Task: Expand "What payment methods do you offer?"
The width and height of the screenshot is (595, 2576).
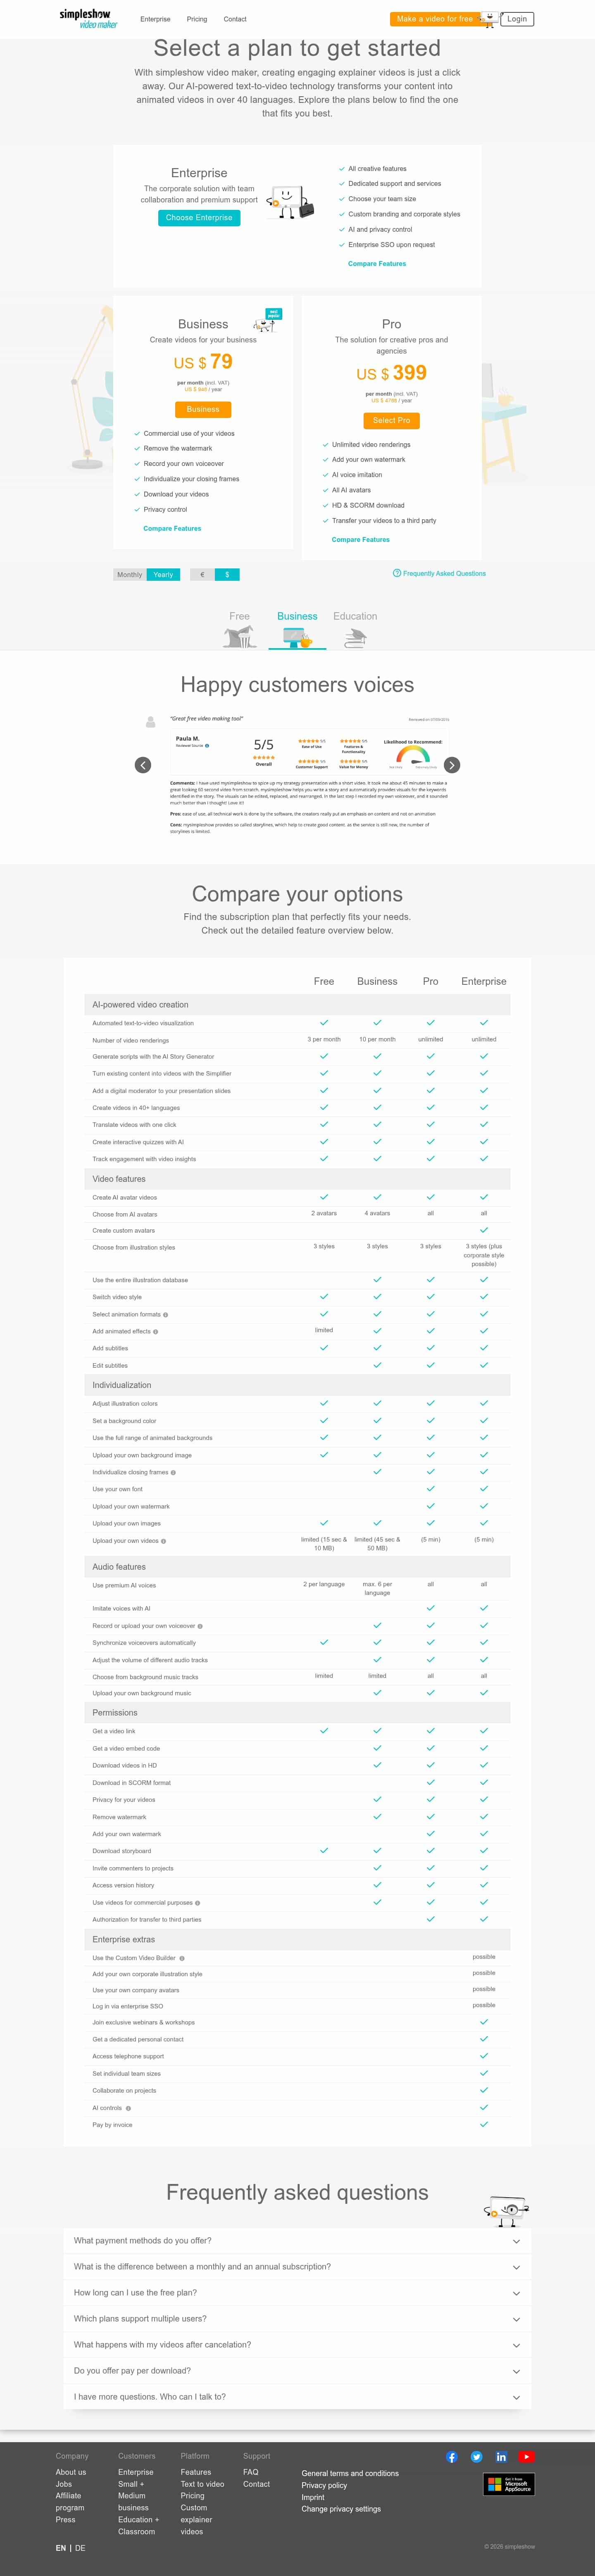Action: [x=297, y=2241]
